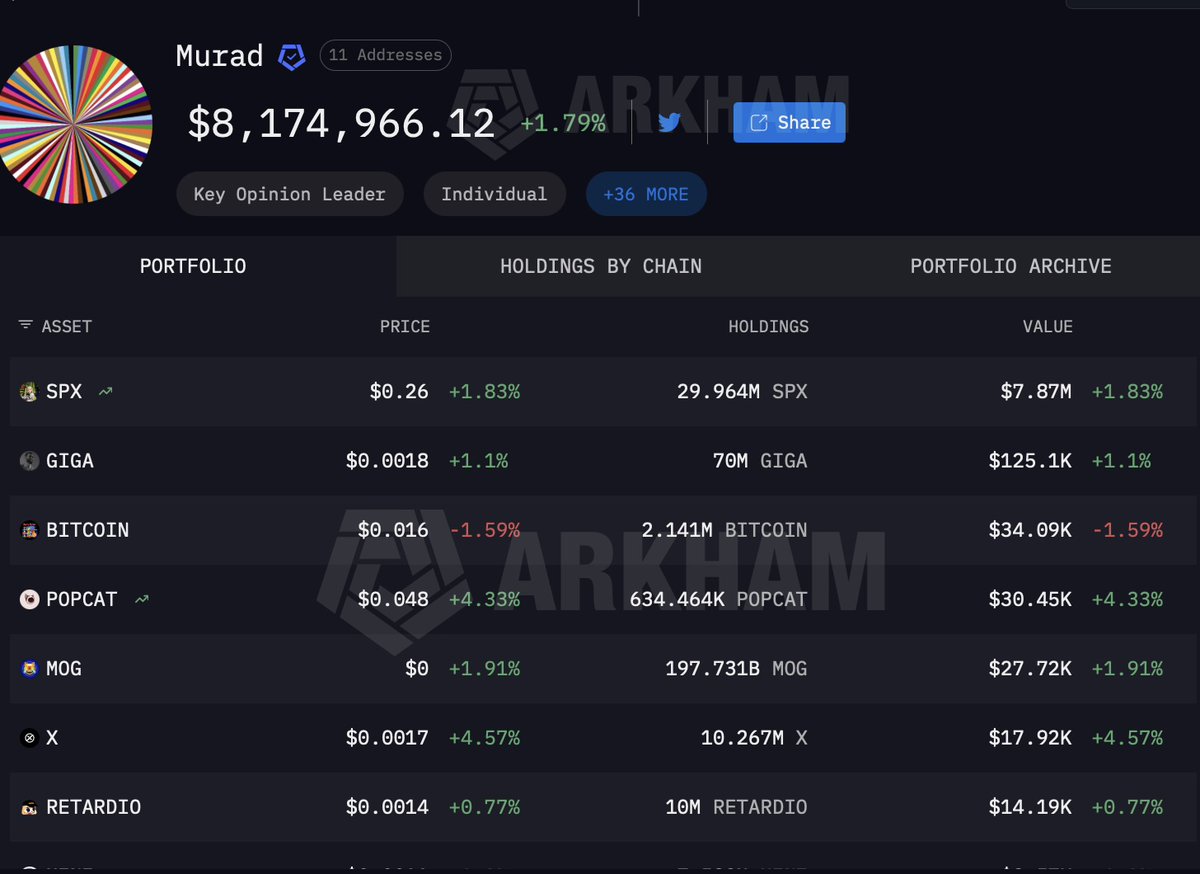
Task: Click the trending arrow beside SPX
Action: click(x=105, y=392)
